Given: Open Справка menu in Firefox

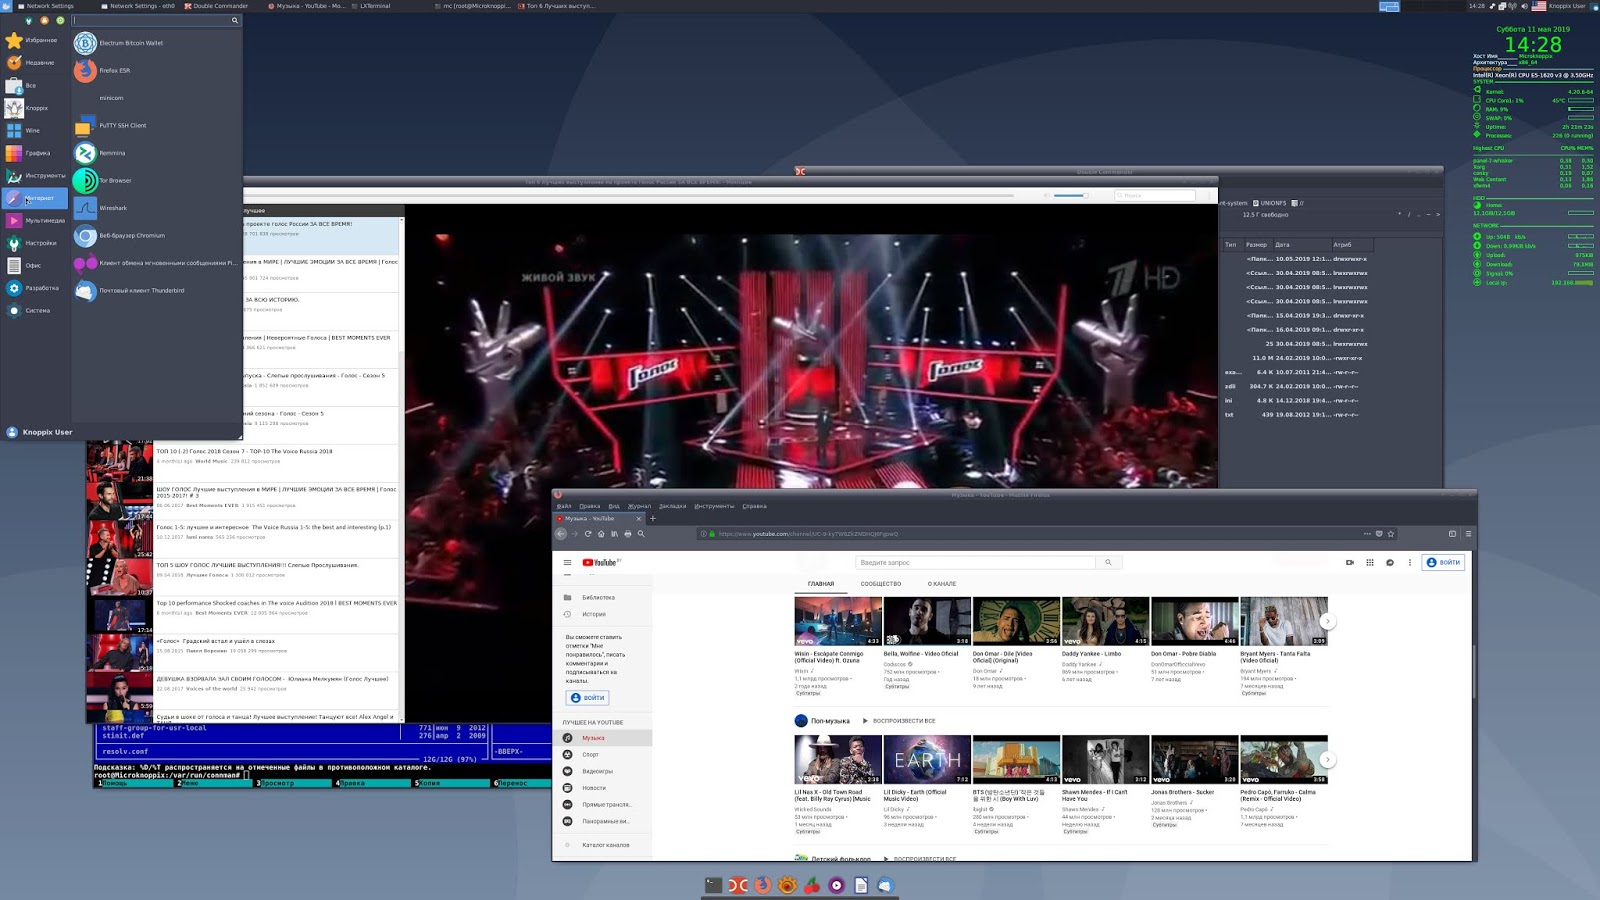Looking at the screenshot, I should [x=754, y=506].
